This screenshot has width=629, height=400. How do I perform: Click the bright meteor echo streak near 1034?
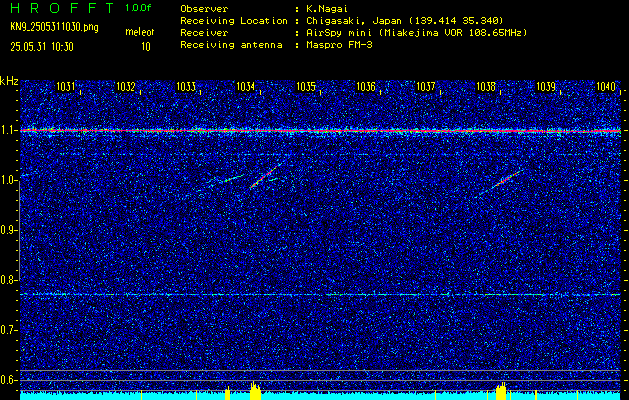coord(266,175)
